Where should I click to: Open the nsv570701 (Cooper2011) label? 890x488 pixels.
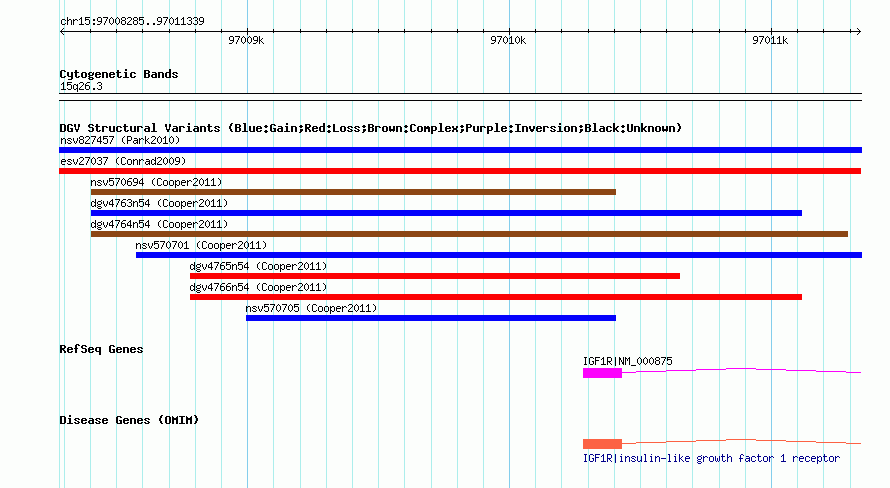[x=201, y=245]
